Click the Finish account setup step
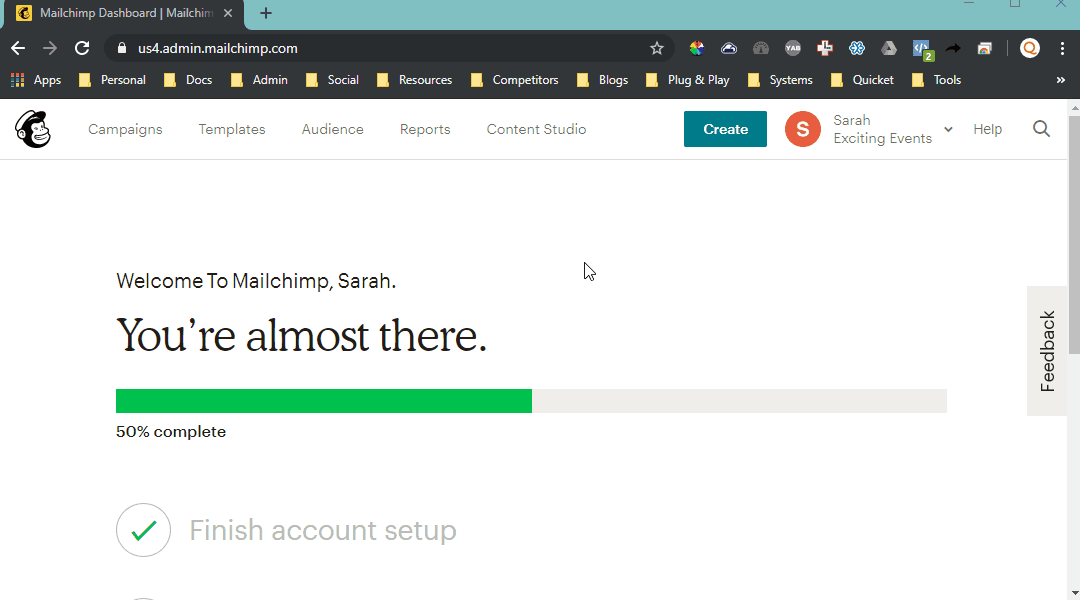 point(323,530)
